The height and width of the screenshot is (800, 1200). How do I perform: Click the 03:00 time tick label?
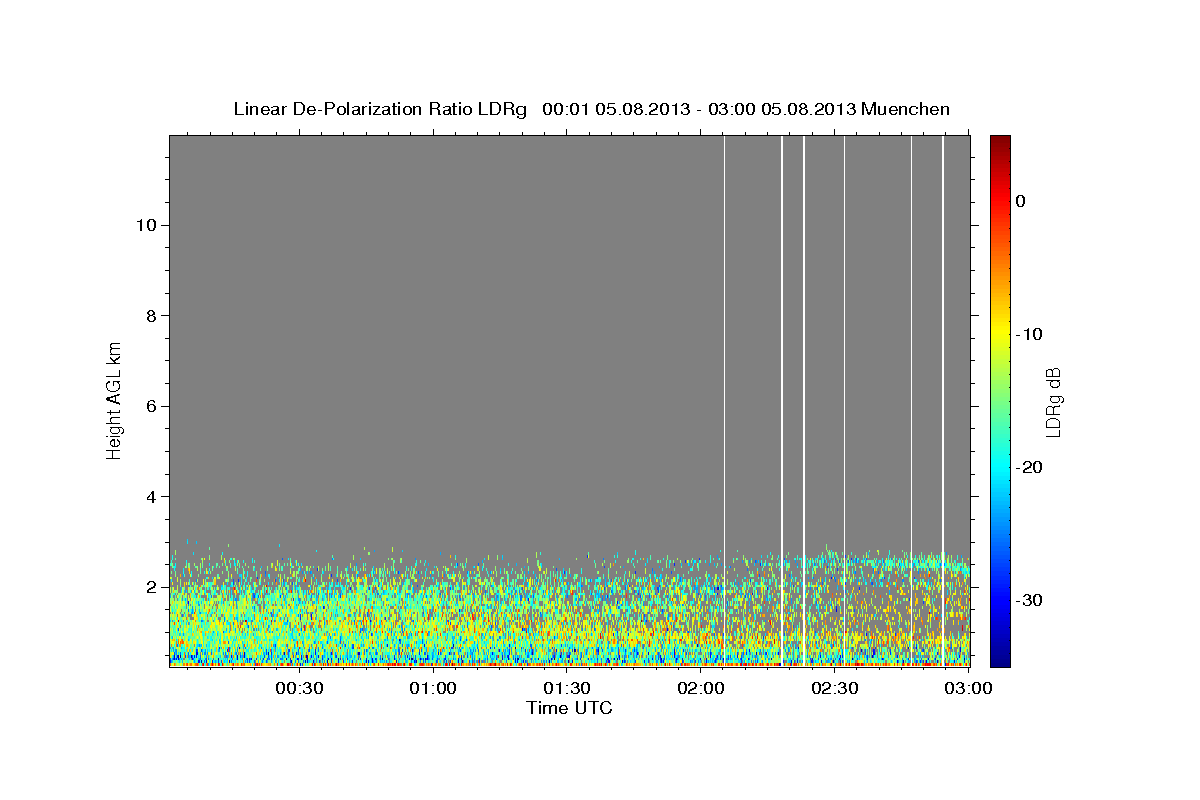[x=968, y=689]
